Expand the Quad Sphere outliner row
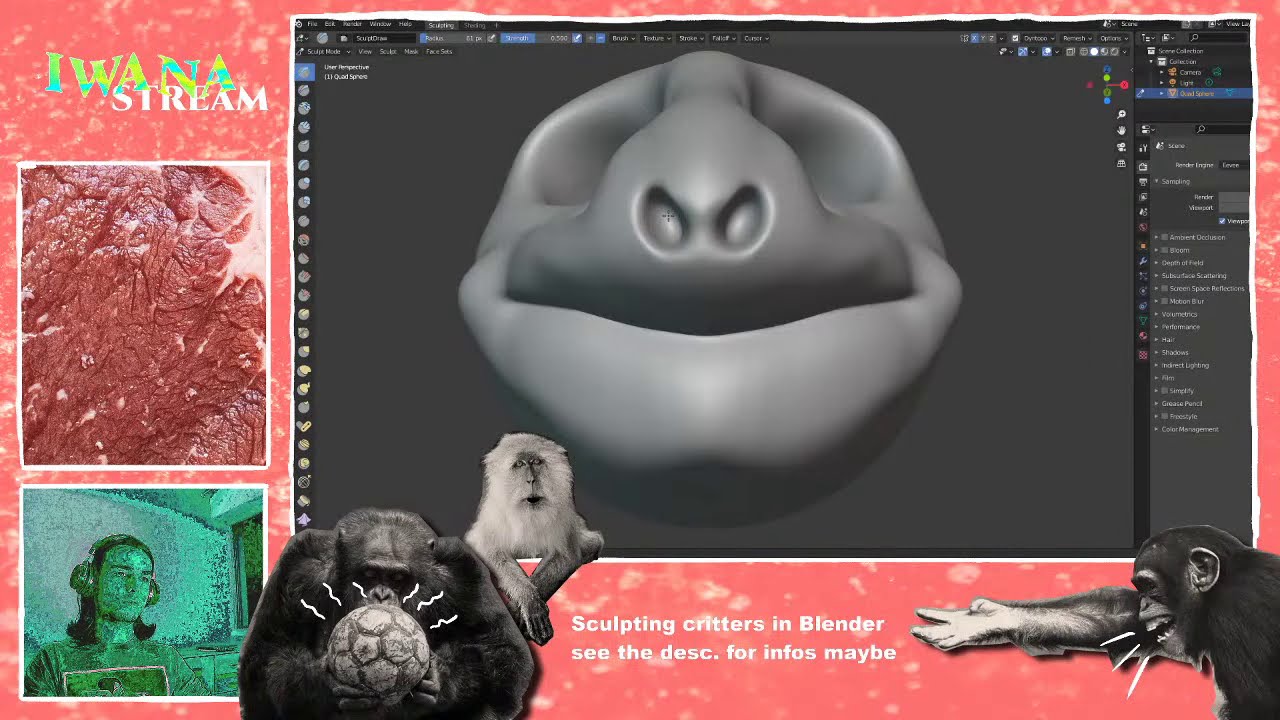Viewport: 1280px width, 720px height. point(1162,93)
